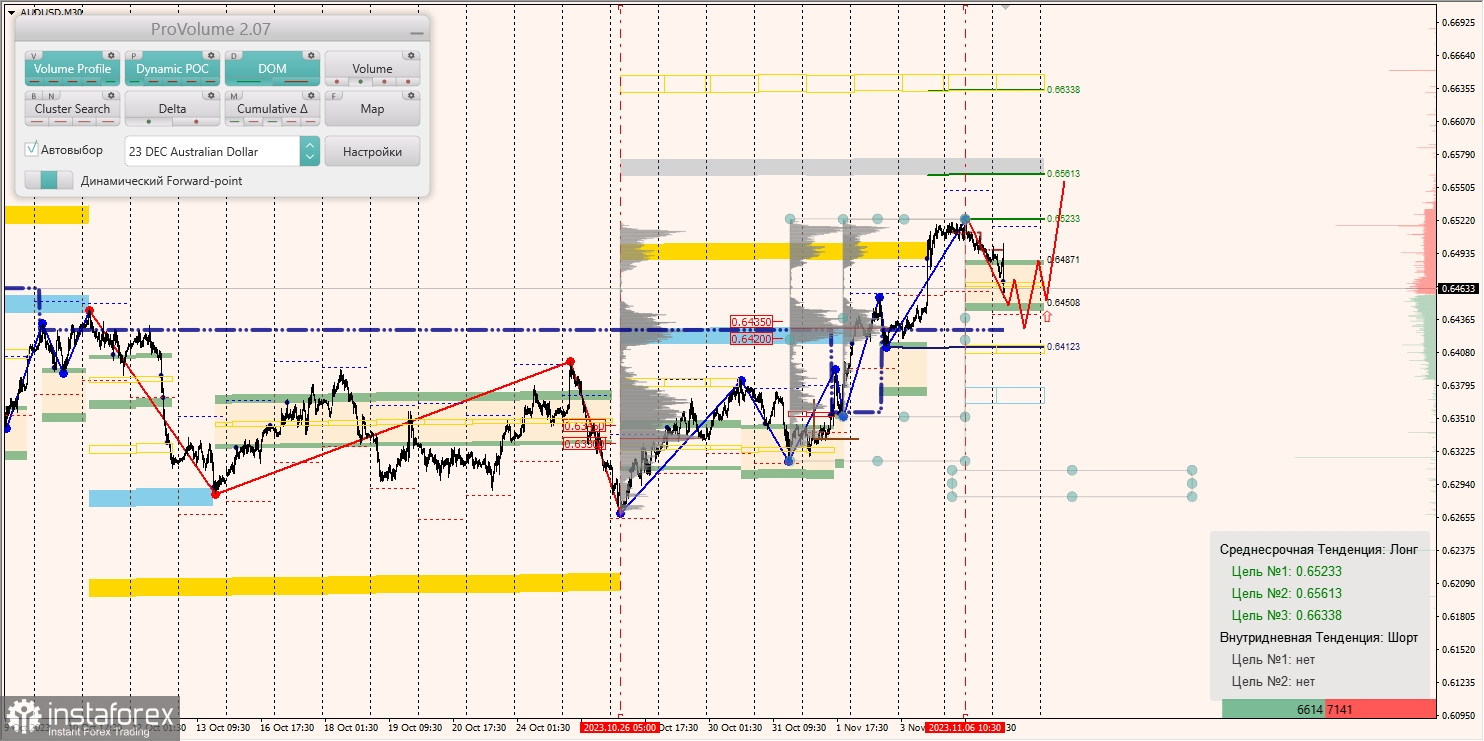
Task: Collapse the ProVolume panel with the dash
Action: click(x=417, y=33)
